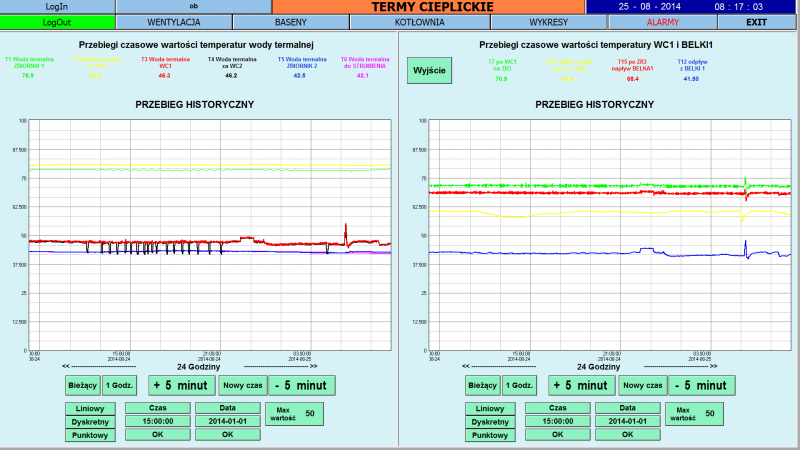Viewport: 800px width, 450px height.
Task: Click the T2 Woda termalna za PO1 legend label
Action: coord(97,63)
